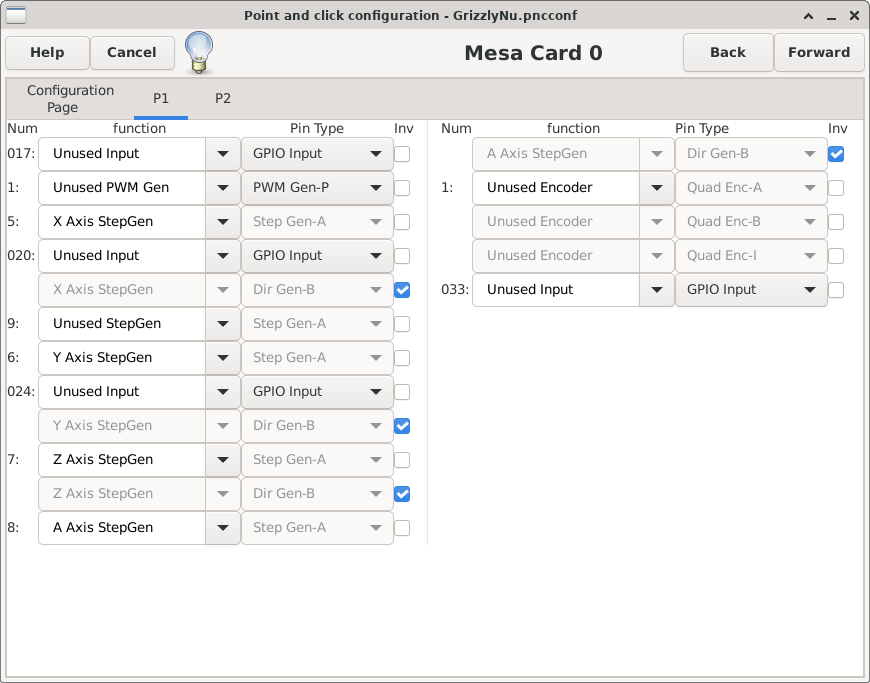Viewport: 870px width, 683px height.
Task: Open A Axis StepGen function dropdown at 8
Action: coord(222,528)
